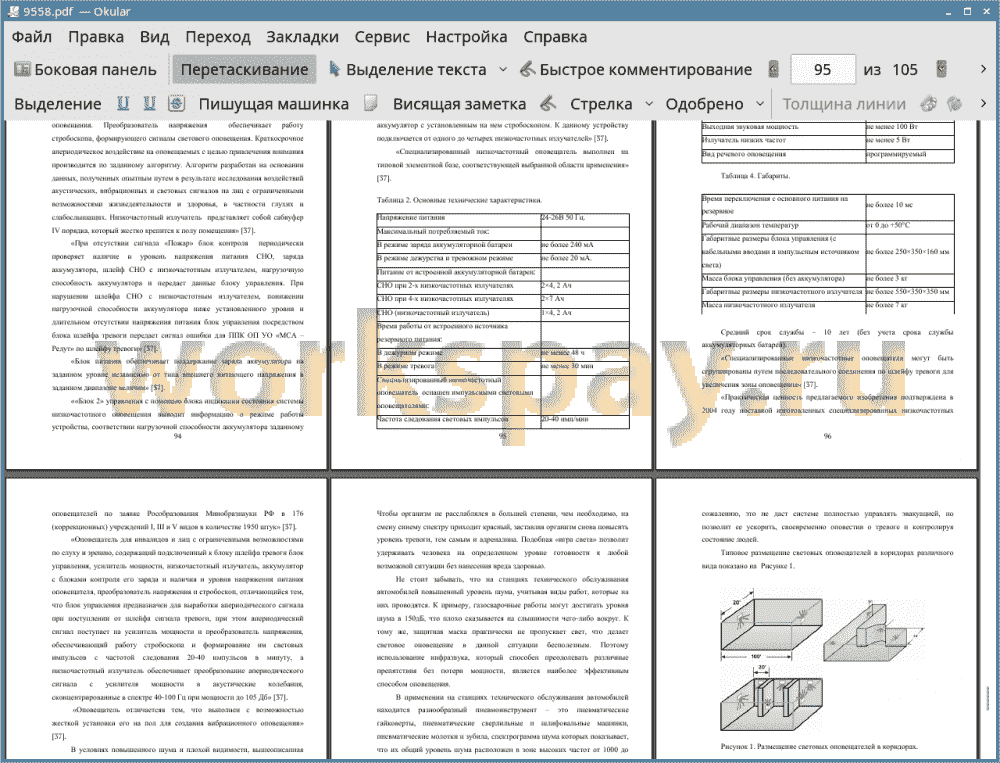Click table cell "Выходная звуковая мощность"
Screen dimensions: 1000x763
(784, 126)
